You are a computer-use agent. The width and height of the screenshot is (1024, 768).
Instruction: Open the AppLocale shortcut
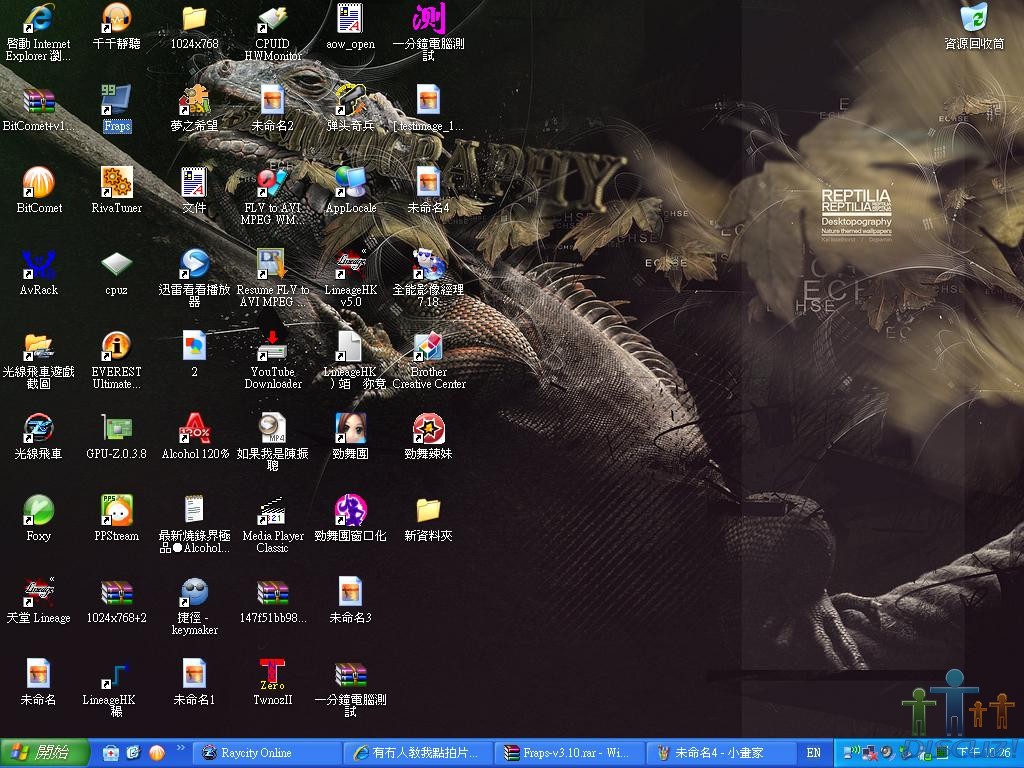350,182
